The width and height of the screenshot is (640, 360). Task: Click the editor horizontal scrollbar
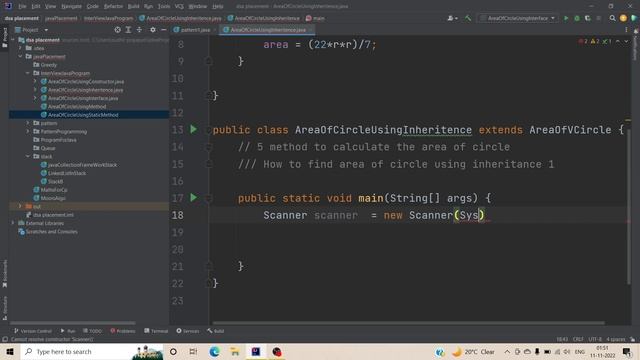408,323
